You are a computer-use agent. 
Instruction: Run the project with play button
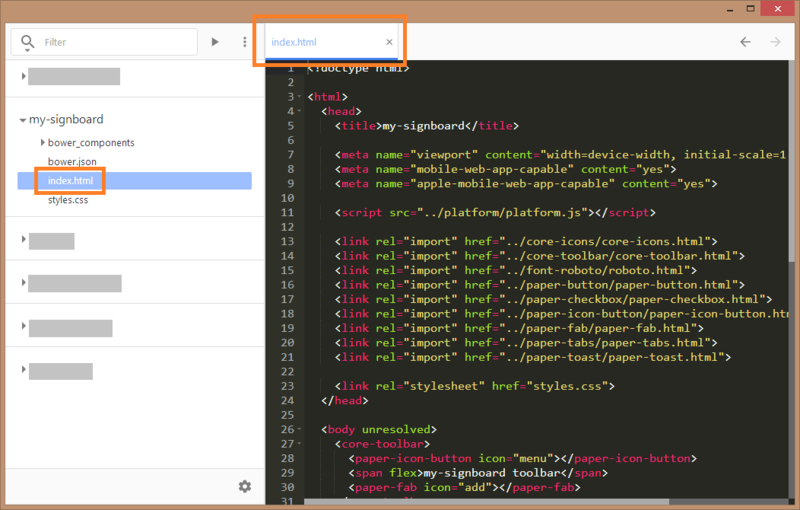click(x=215, y=42)
